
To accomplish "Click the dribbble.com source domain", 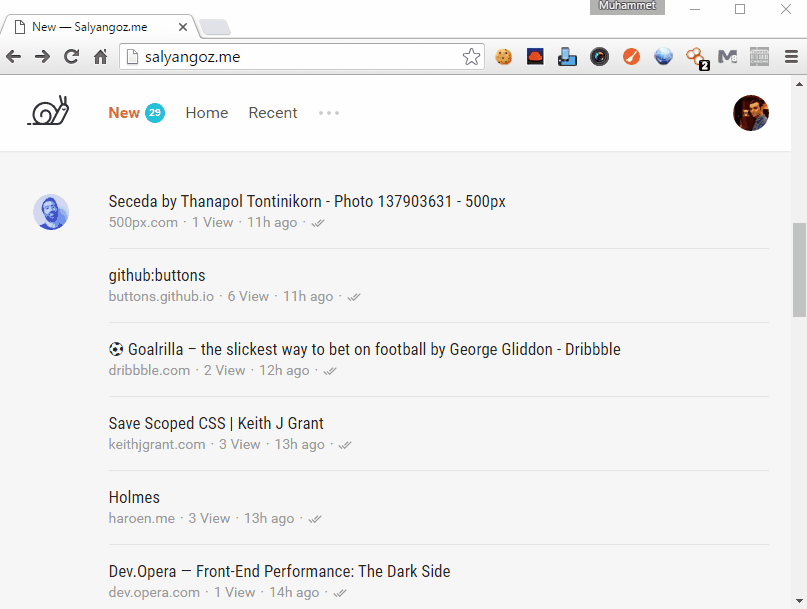I will click(149, 371).
